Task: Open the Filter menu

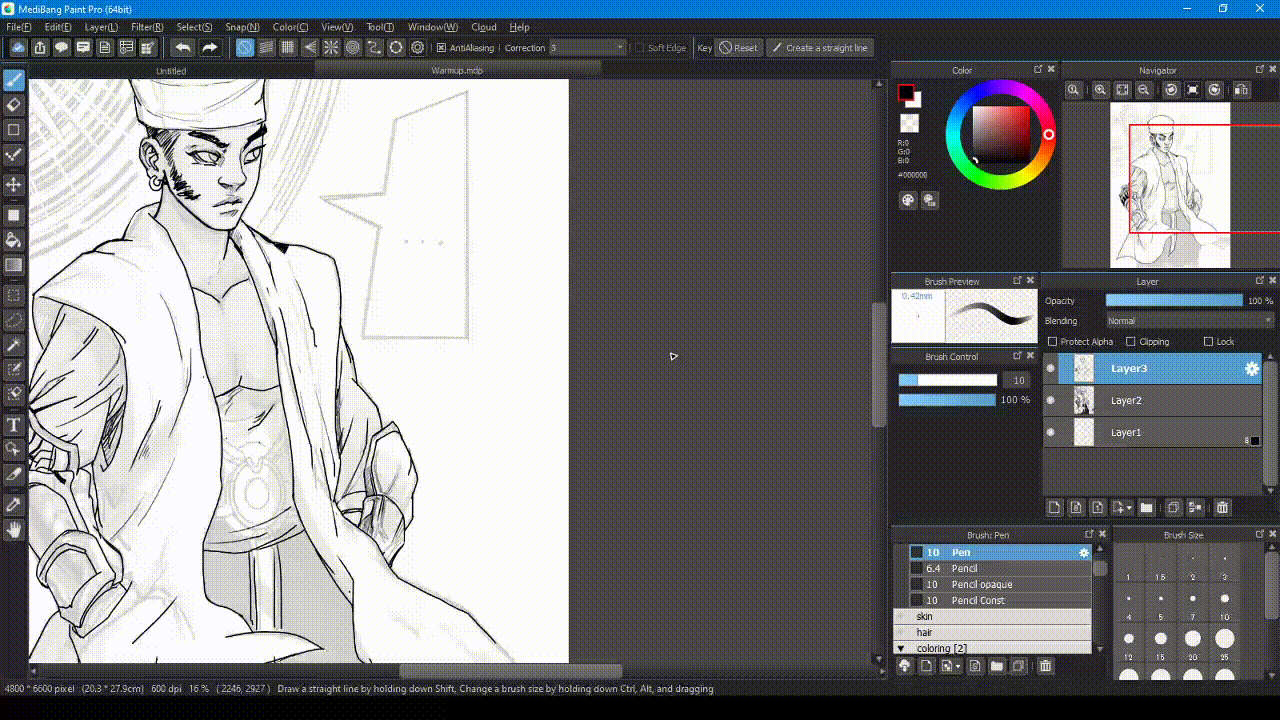Action: click(x=147, y=27)
